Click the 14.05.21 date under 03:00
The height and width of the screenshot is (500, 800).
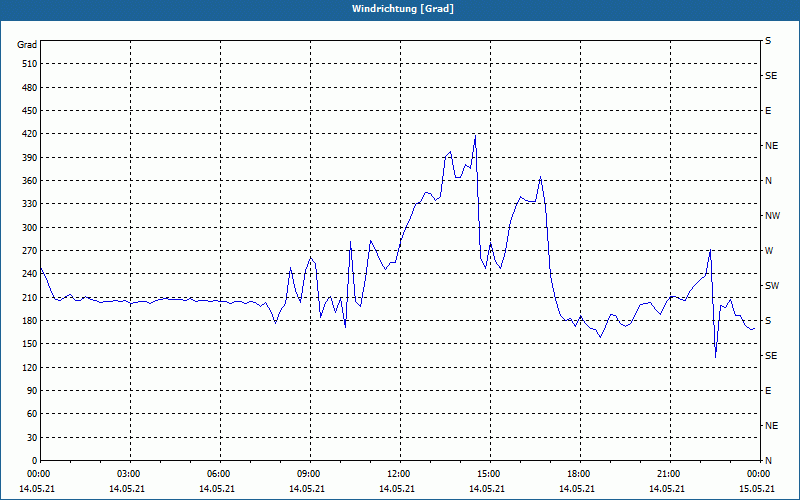127,489
